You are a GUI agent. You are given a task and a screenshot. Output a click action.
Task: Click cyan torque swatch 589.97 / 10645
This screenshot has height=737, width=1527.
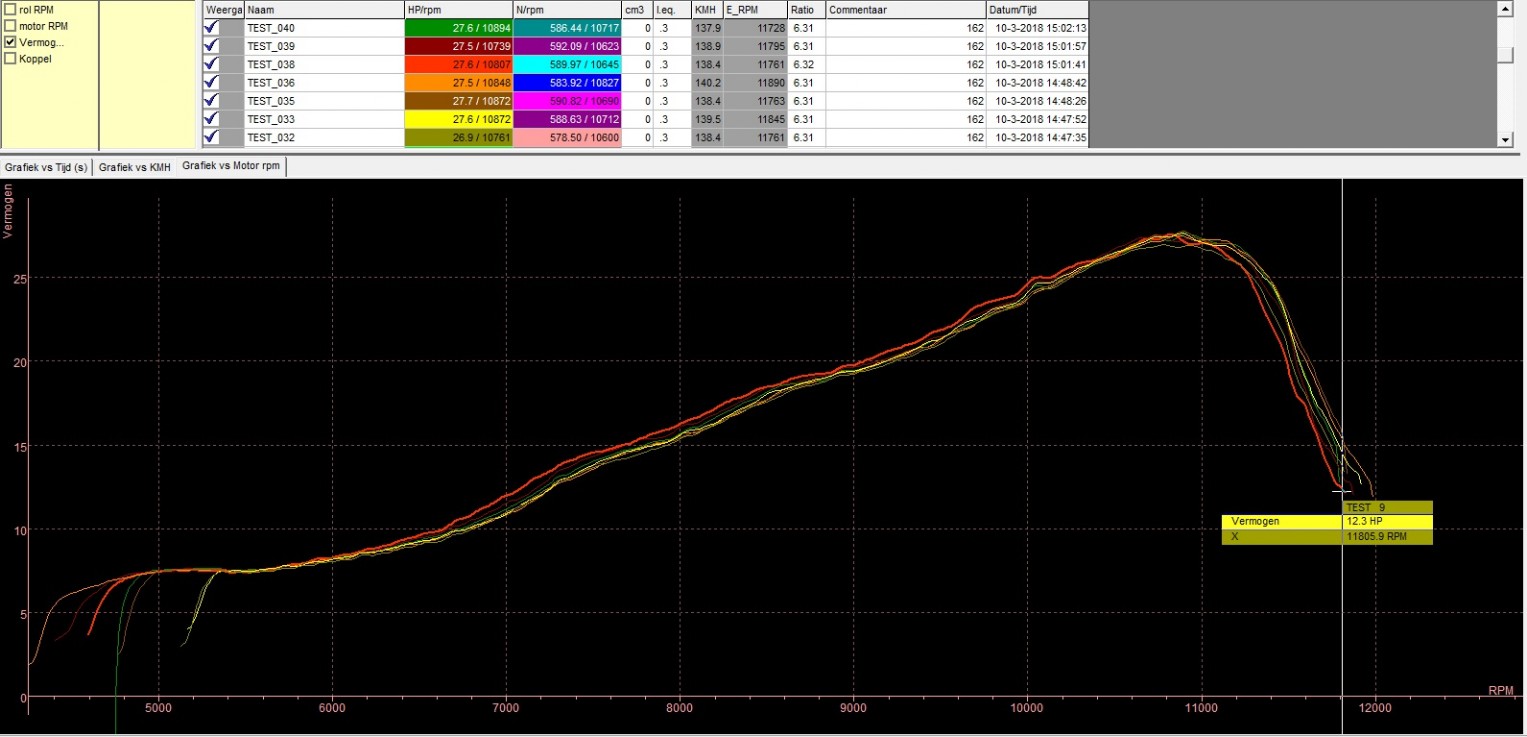coord(566,64)
